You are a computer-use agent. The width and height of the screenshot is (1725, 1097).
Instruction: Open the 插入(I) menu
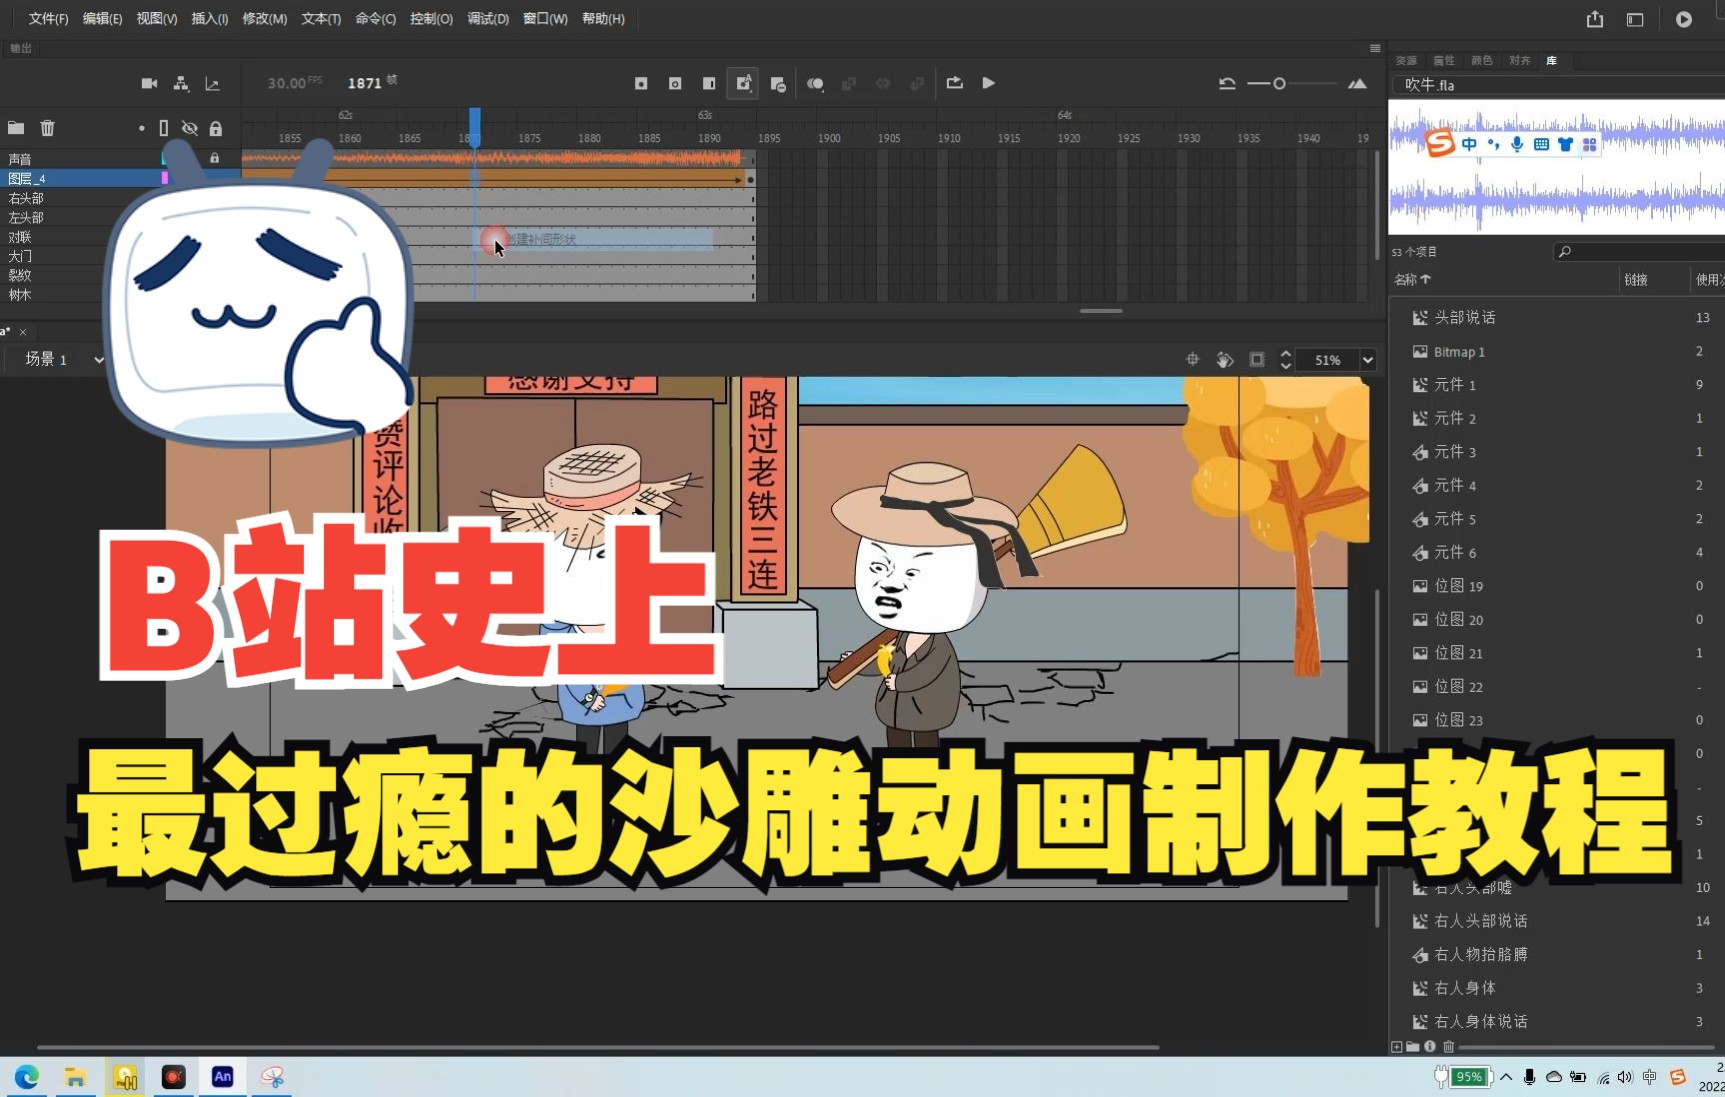point(209,18)
